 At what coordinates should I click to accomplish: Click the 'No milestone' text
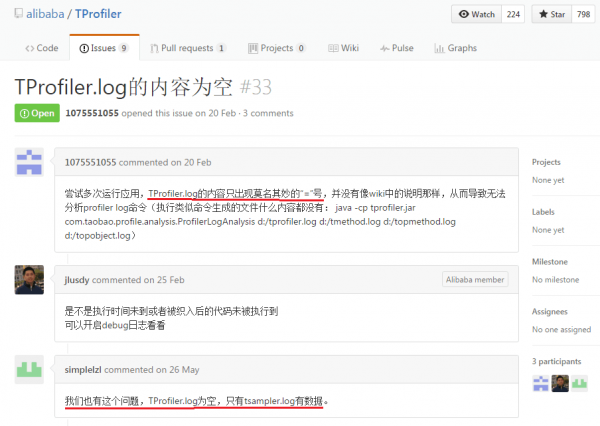coord(555,280)
